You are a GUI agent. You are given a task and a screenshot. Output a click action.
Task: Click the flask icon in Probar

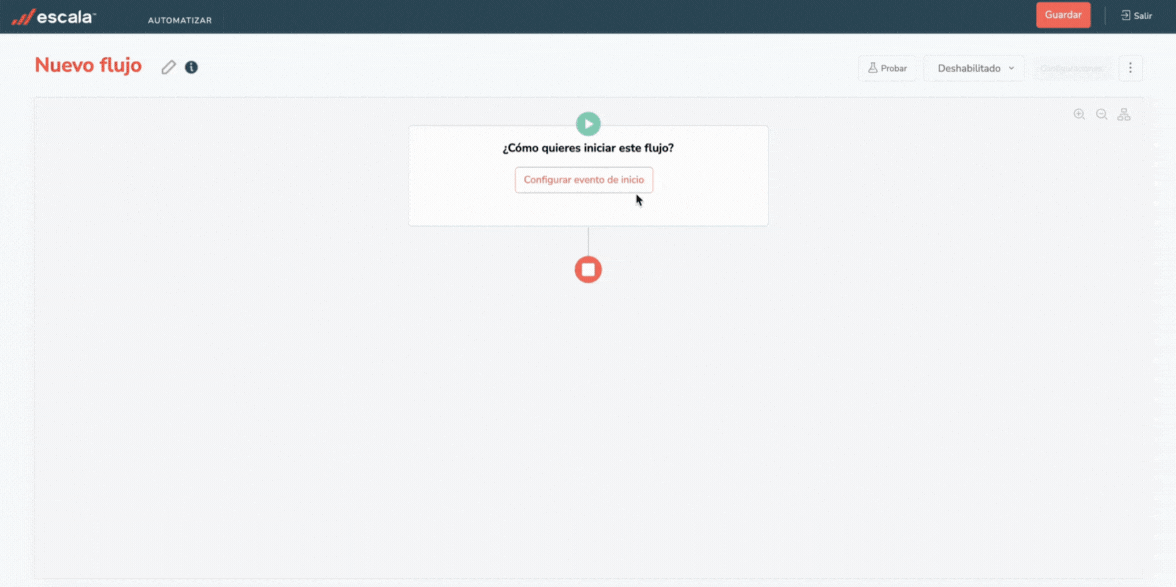pos(872,68)
